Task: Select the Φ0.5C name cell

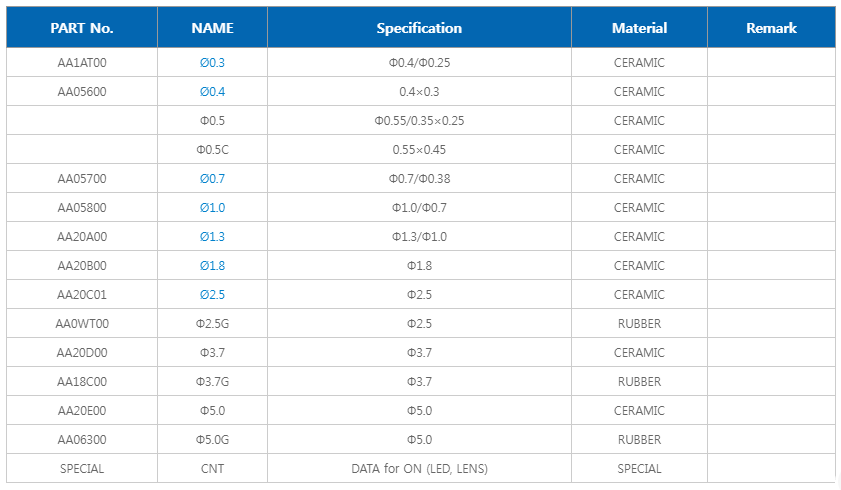Action: [x=212, y=150]
